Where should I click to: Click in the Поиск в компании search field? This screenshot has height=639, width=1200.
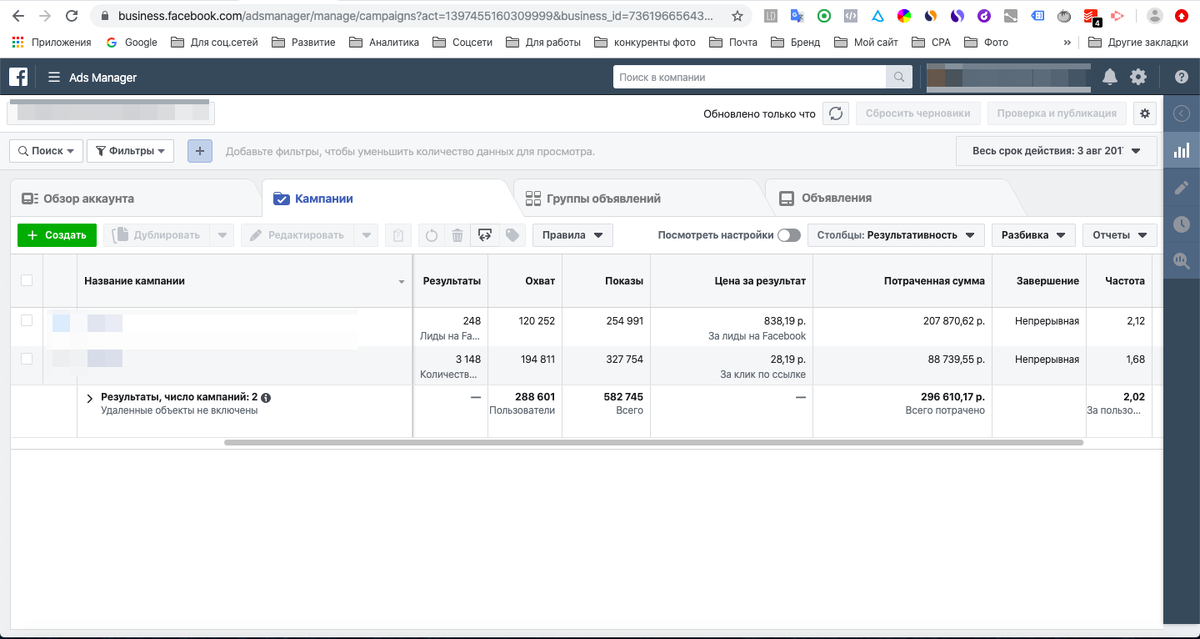point(750,77)
